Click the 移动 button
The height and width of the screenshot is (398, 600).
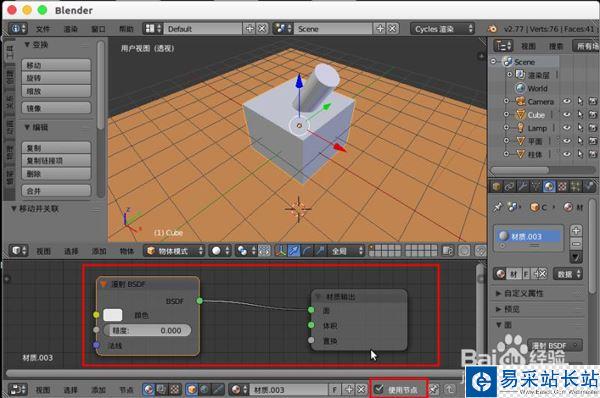coord(56,65)
